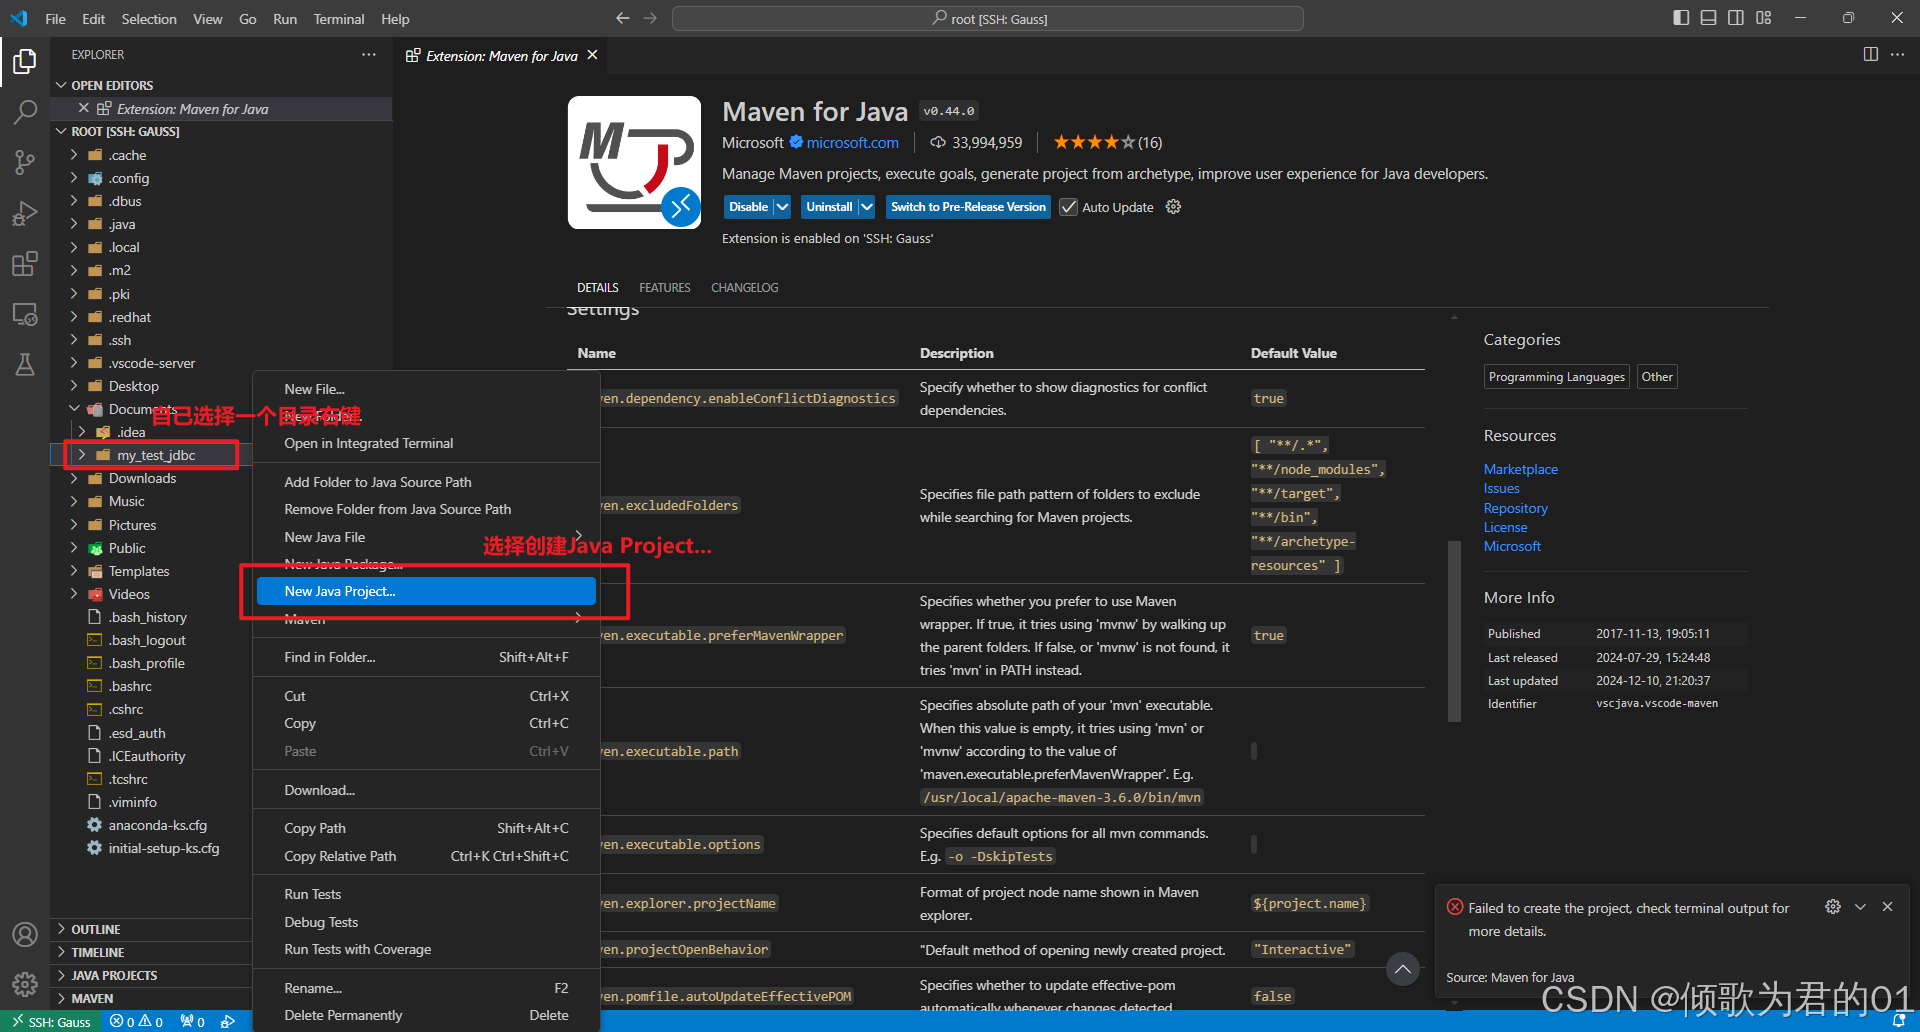Open the Remote Explorer icon

pos(25,314)
